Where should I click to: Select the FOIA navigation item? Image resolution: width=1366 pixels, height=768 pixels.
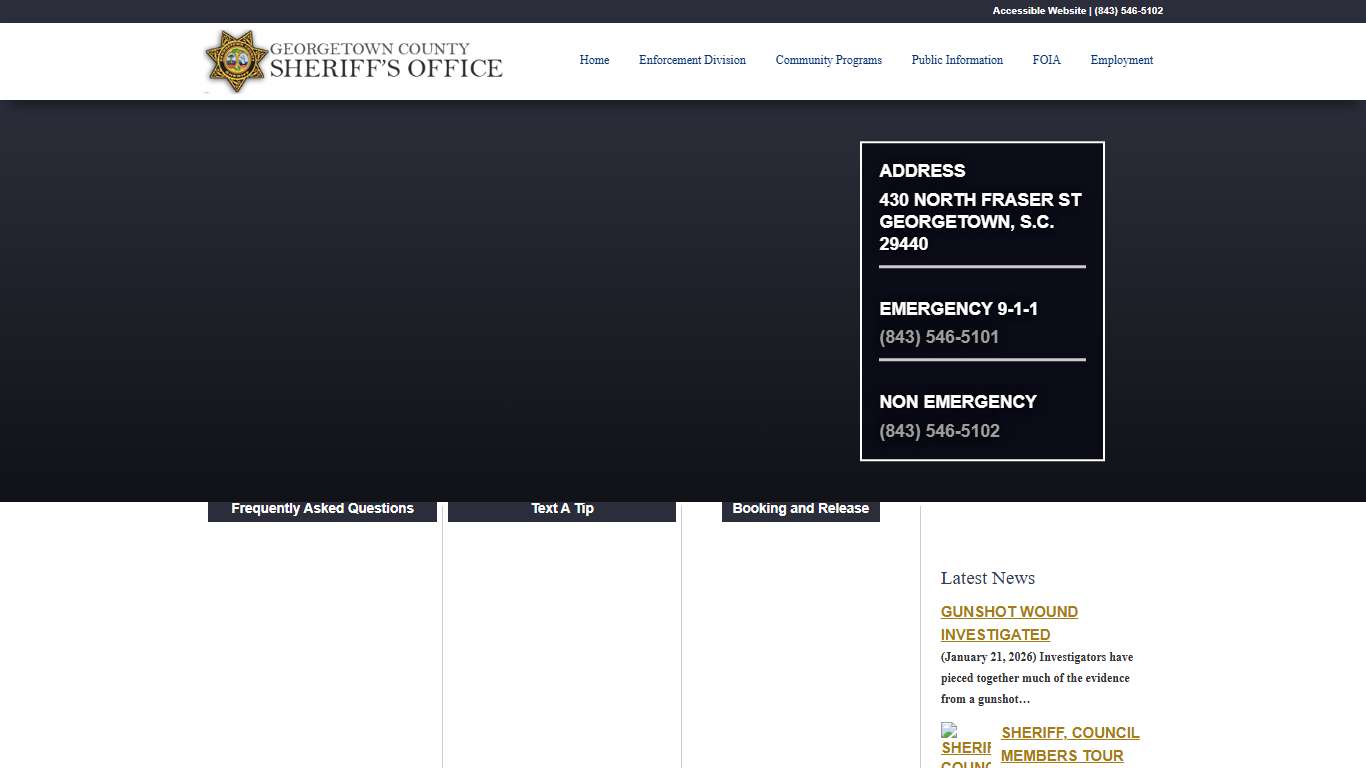(x=1046, y=60)
